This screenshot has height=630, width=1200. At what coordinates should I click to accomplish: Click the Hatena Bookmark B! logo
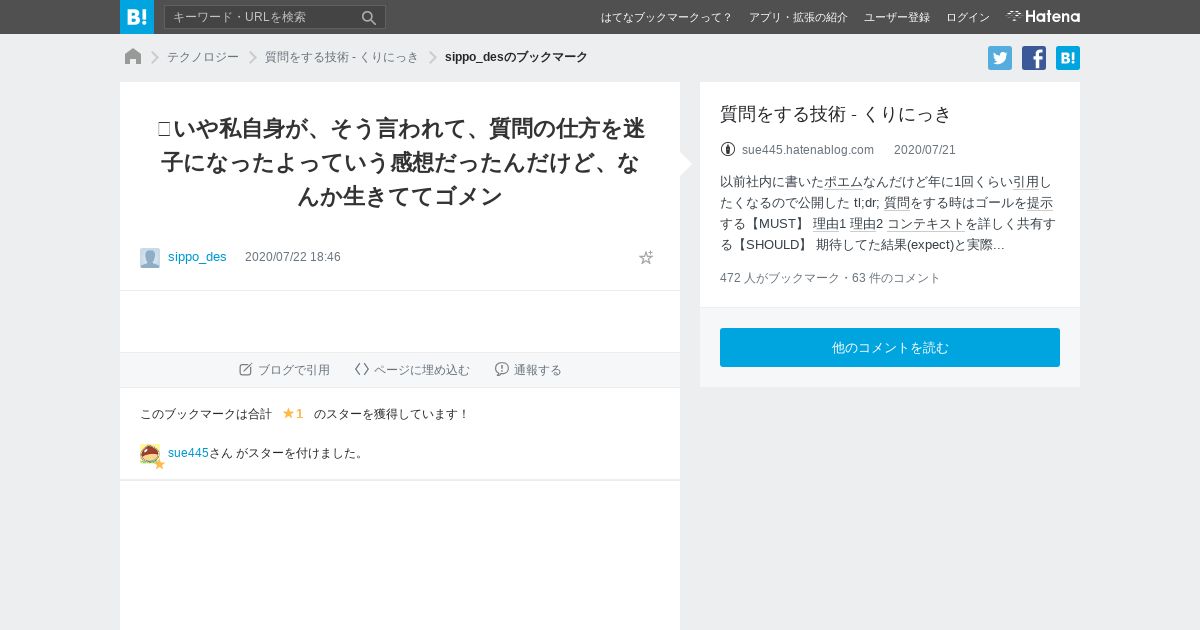137,17
